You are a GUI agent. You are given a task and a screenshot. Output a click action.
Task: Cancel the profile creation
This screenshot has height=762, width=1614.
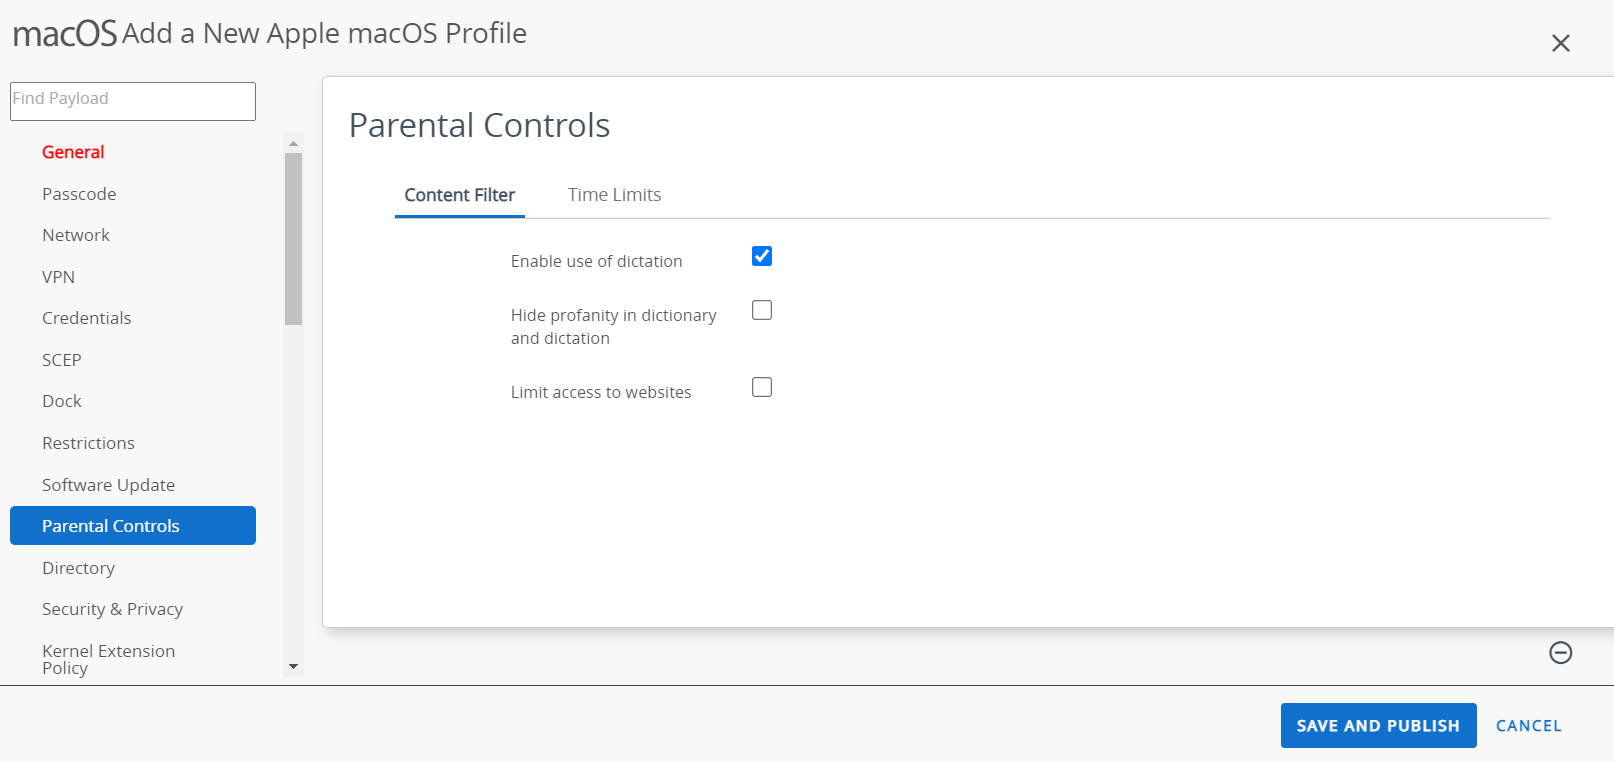(1528, 726)
